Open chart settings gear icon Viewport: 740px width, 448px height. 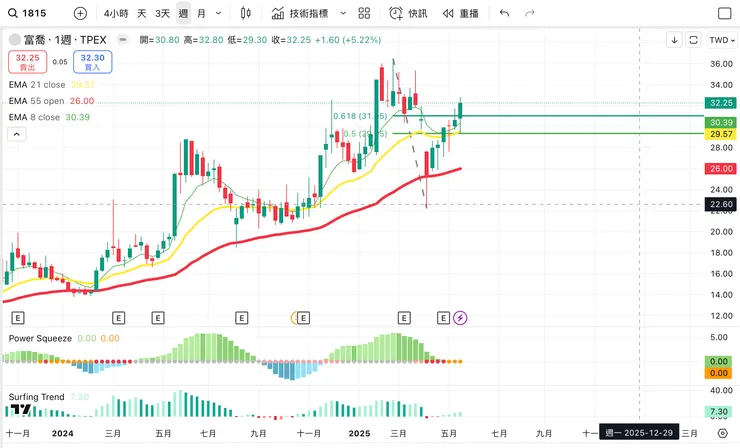click(x=723, y=433)
